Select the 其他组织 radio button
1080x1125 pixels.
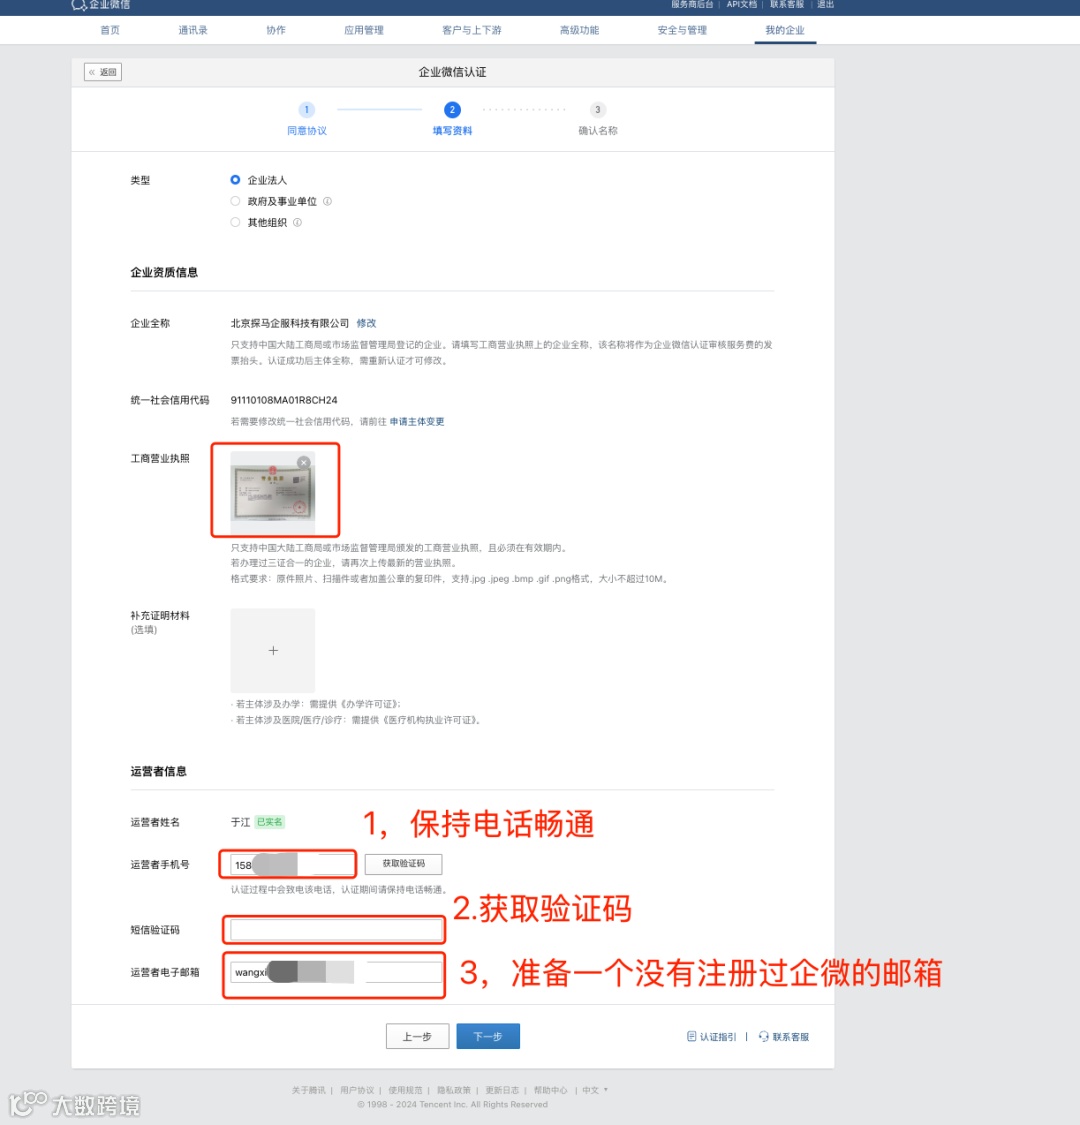235,222
